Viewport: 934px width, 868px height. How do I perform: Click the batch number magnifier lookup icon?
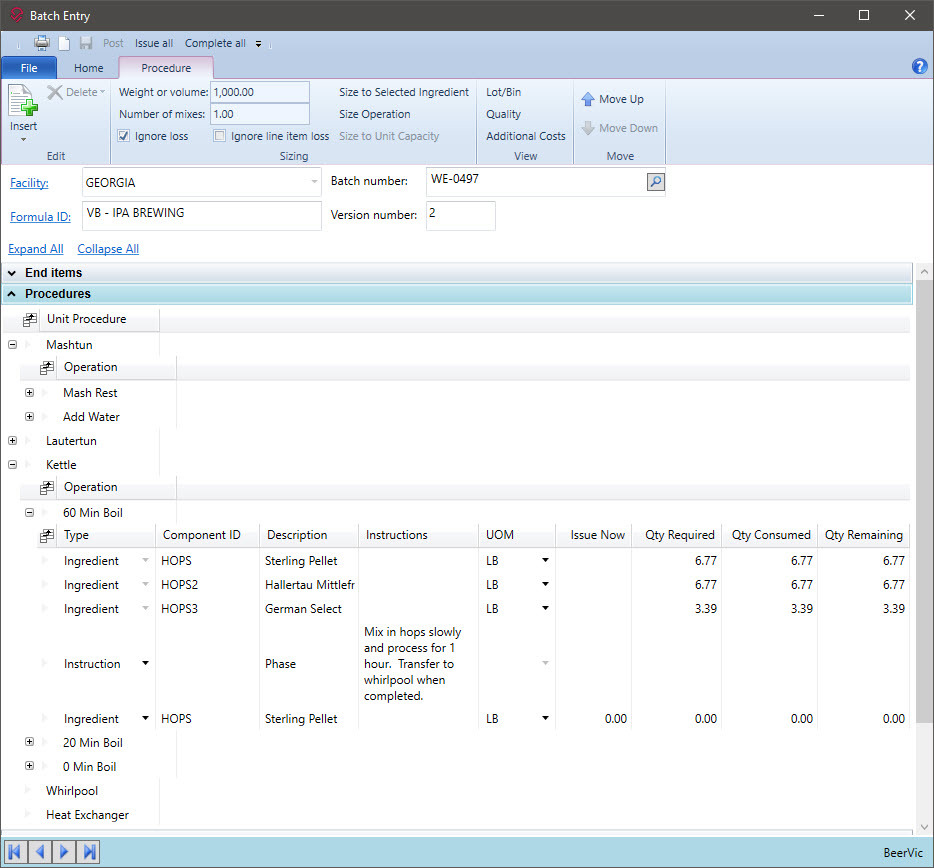(x=655, y=183)
